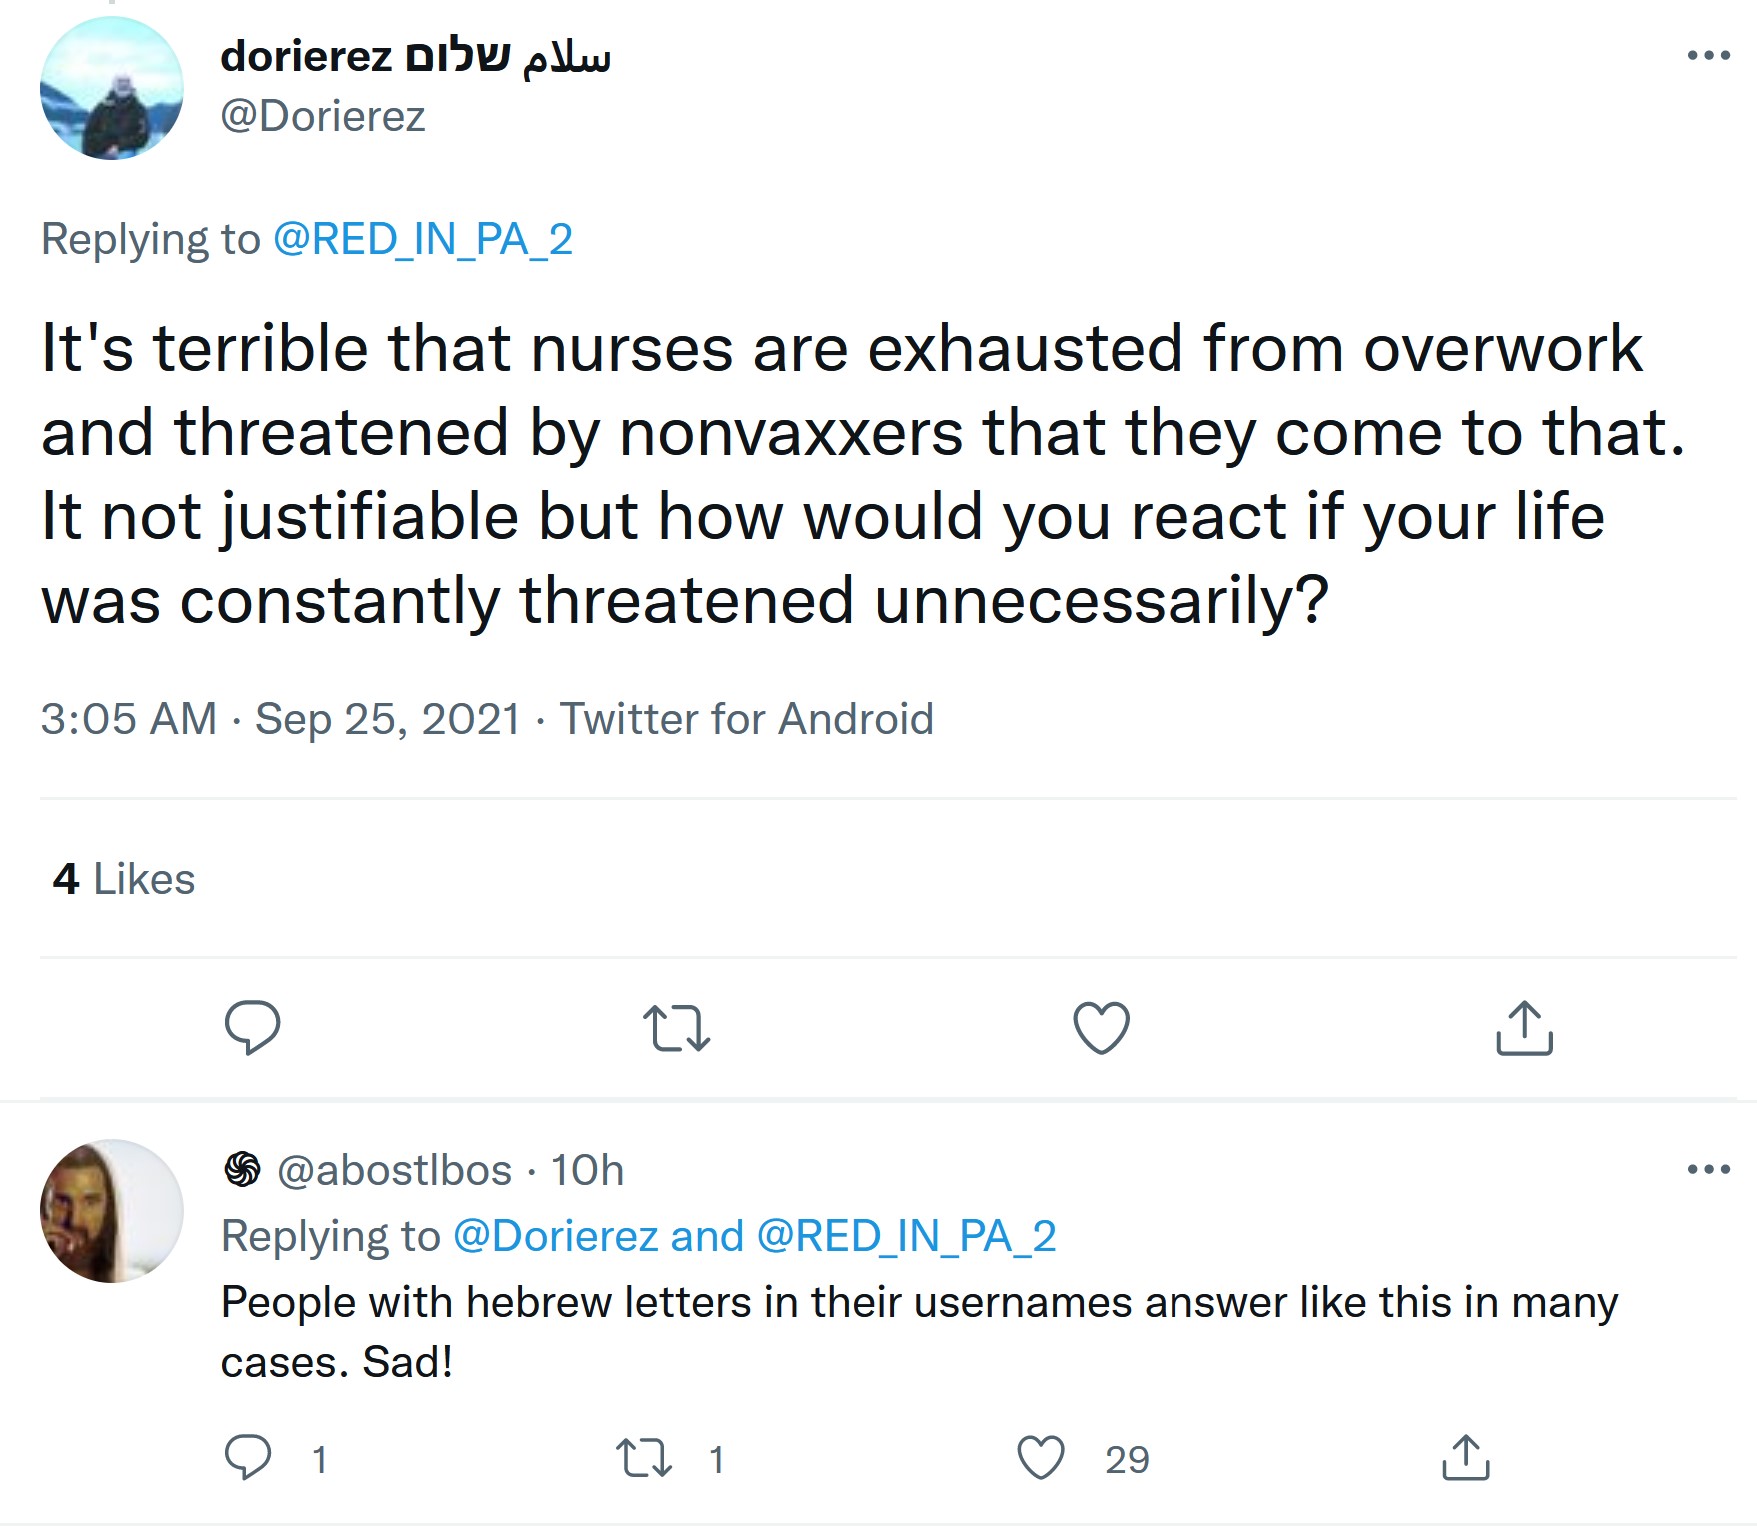Open @Dorierez mention in the reply

(556, 1237)
